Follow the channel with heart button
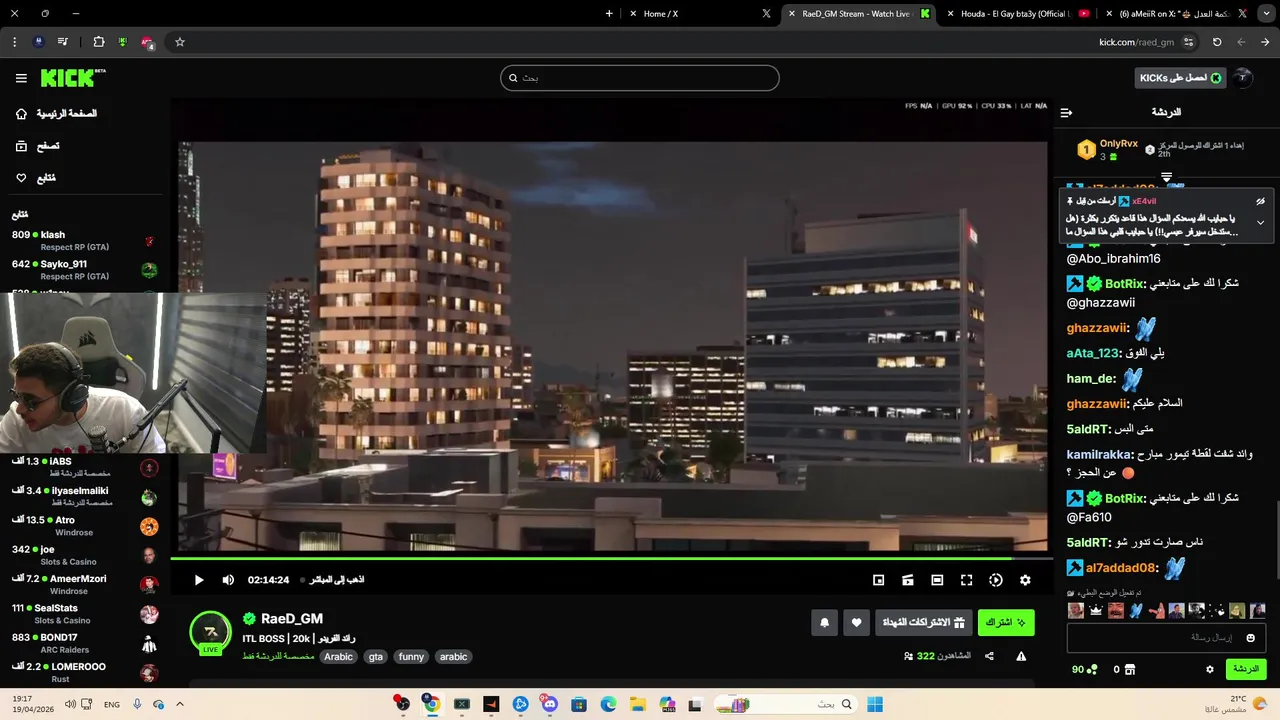The width and height of the screenshot is (1280, 720). [x=856, y=622]
